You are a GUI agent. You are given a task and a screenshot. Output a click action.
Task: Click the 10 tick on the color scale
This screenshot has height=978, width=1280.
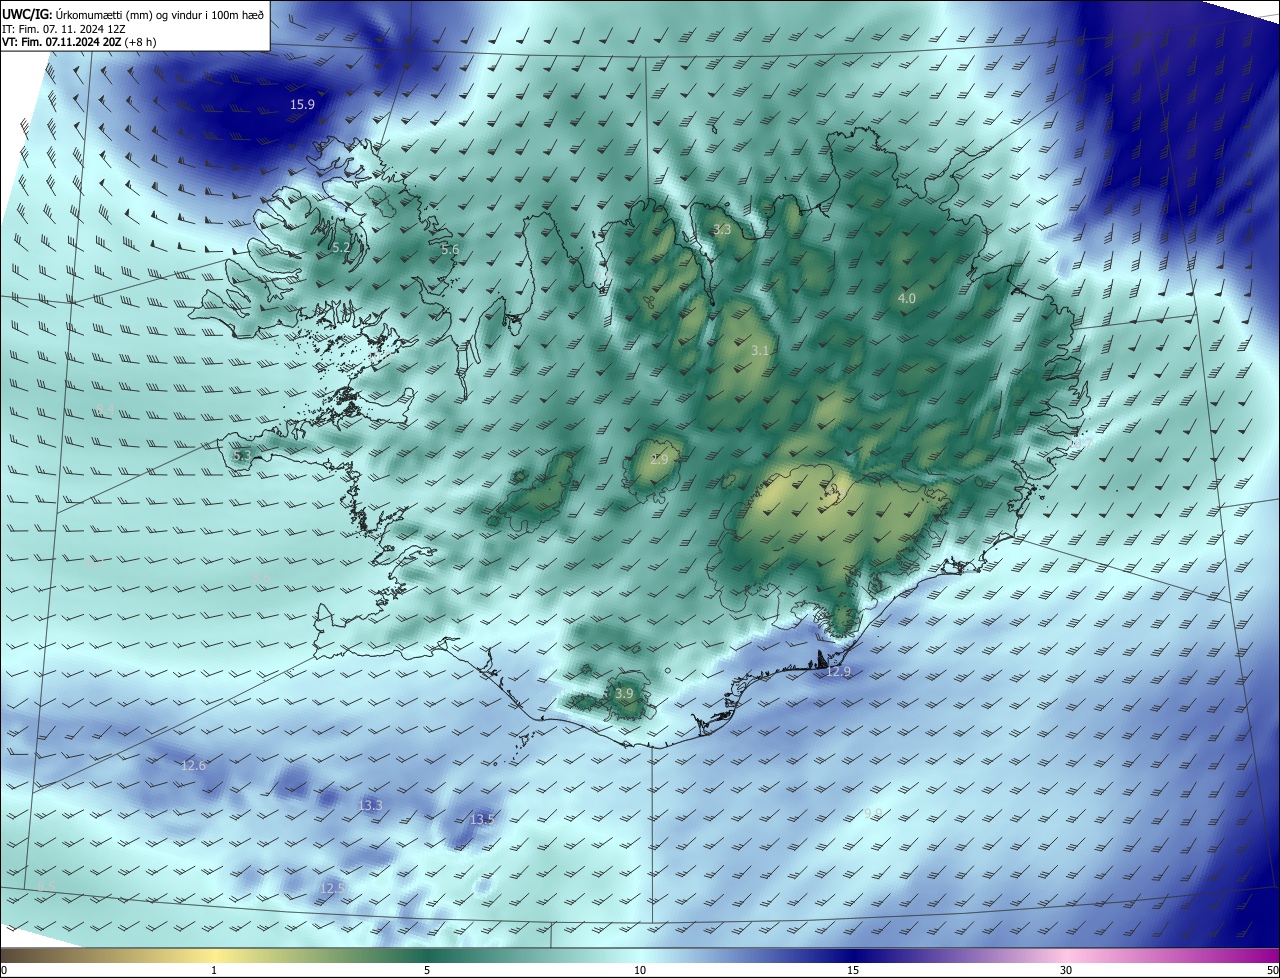click(640, 971)
